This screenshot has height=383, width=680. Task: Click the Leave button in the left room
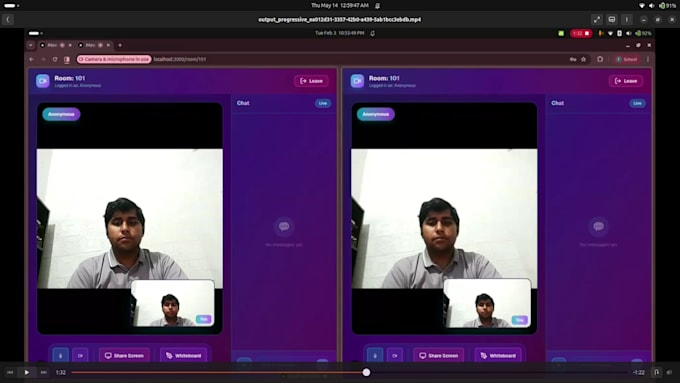[311, 81]
